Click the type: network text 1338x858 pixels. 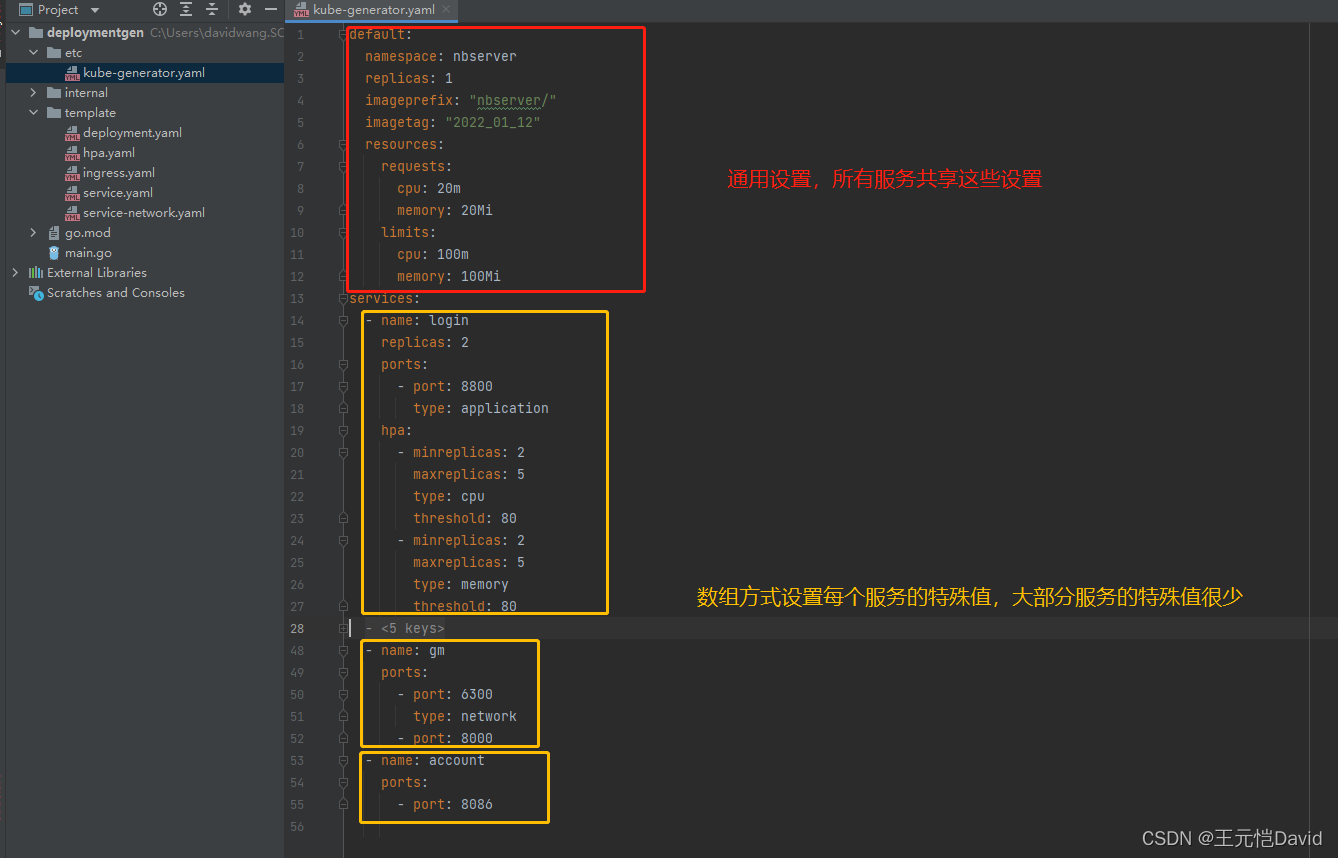(x=465, y=717)
